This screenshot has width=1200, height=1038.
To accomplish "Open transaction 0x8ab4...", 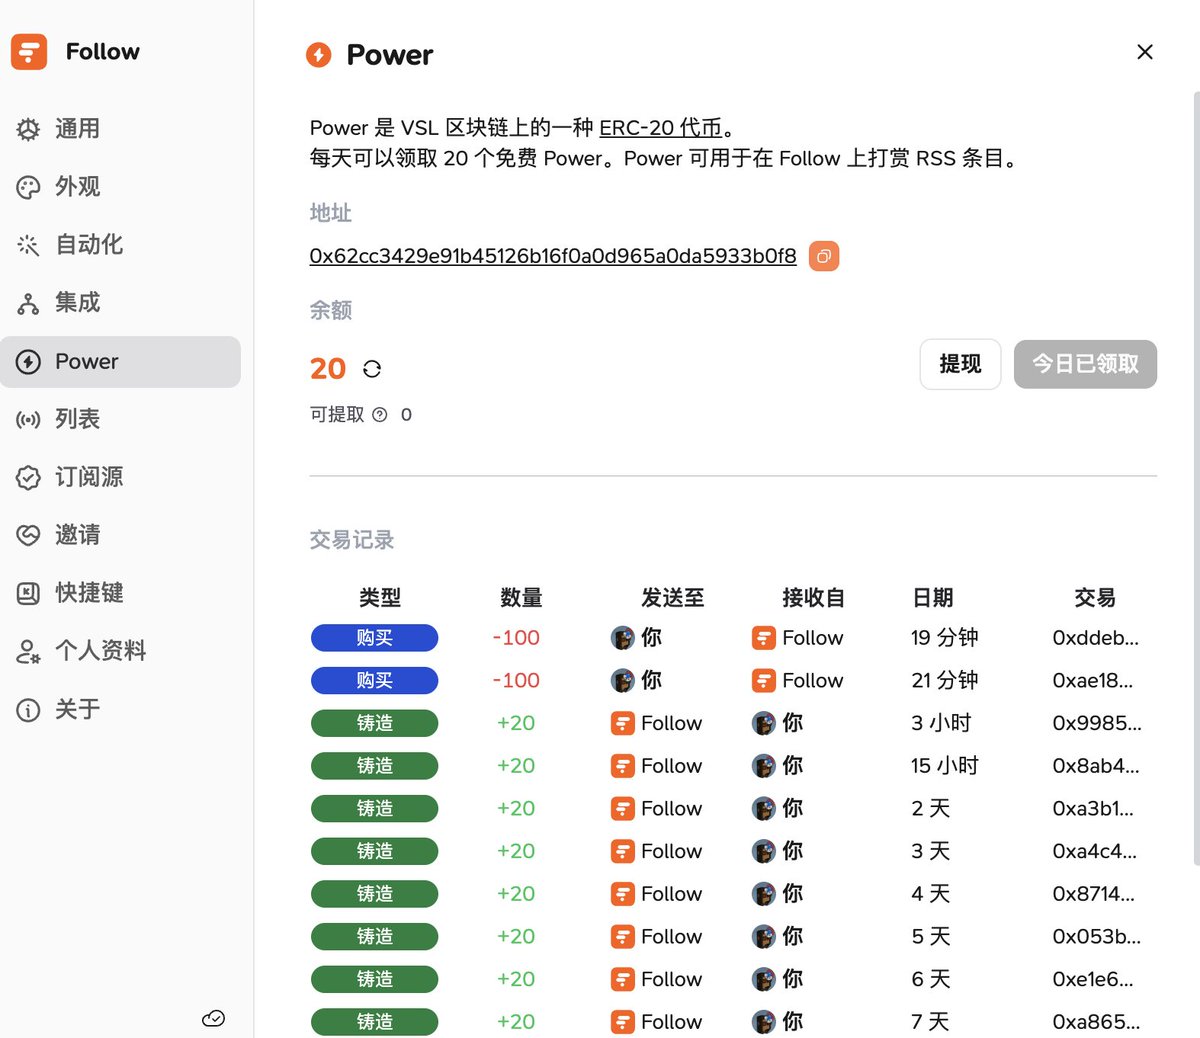I will 1095,766.
